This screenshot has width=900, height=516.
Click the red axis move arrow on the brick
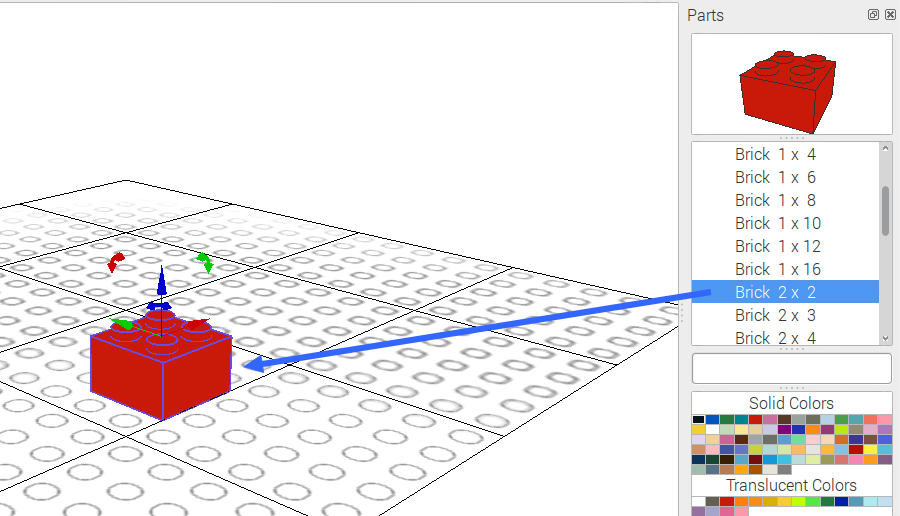[197, 324]
